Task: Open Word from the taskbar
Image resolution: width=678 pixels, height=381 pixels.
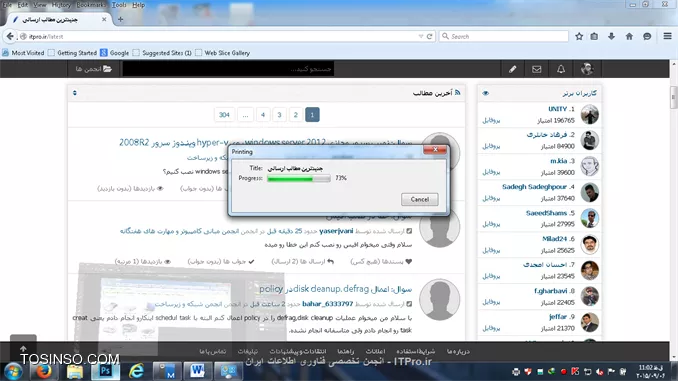Action: pos(197,371)
